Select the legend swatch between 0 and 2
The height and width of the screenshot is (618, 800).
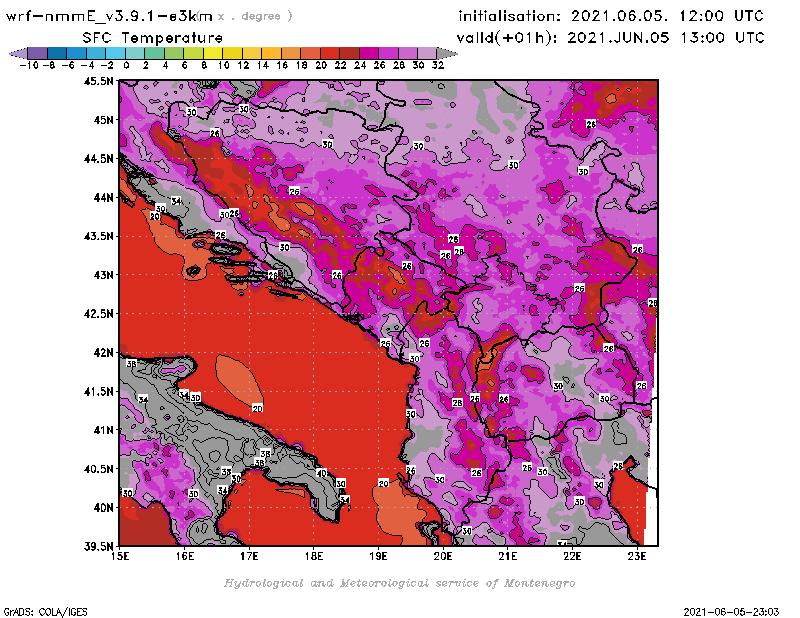[x=135, y=53]
